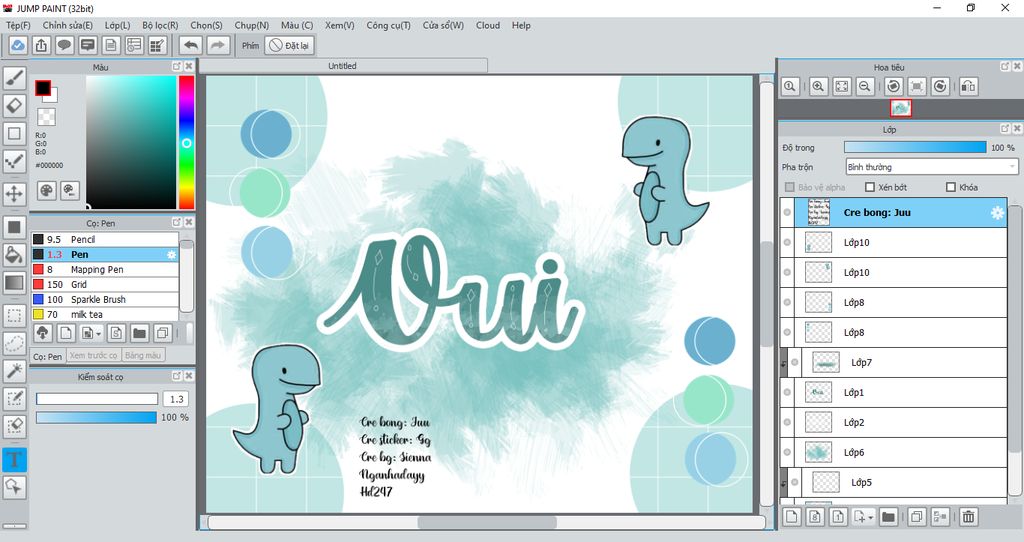This screenshot has width=1024, height=542.
Task: Click the export share icon in toolbar
Action: (41, 45)
